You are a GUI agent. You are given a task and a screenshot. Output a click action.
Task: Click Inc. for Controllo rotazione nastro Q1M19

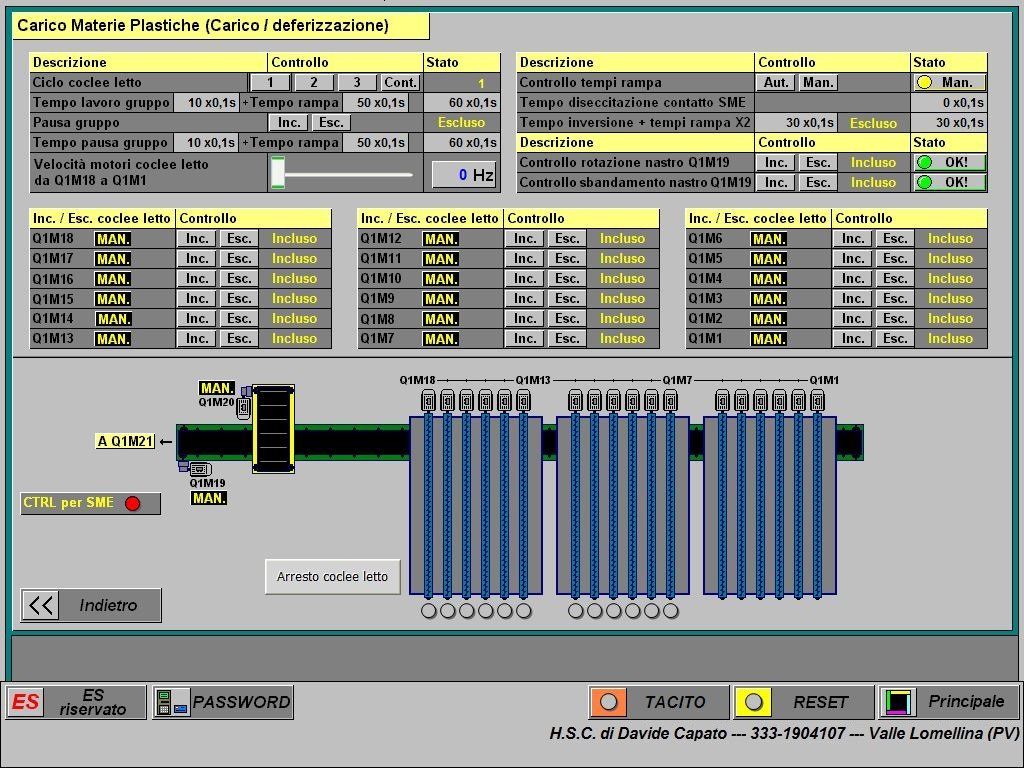[x=776, y=163]
